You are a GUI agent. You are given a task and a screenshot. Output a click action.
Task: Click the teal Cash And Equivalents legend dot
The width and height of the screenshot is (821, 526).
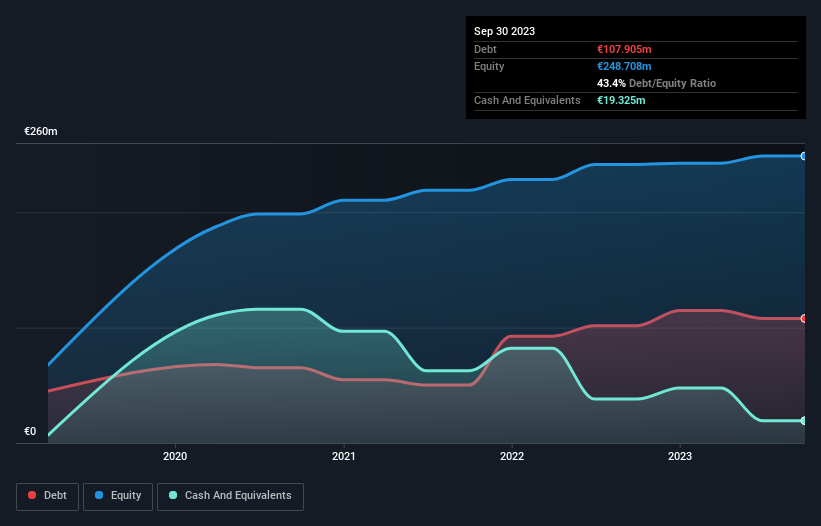point(173,495)
